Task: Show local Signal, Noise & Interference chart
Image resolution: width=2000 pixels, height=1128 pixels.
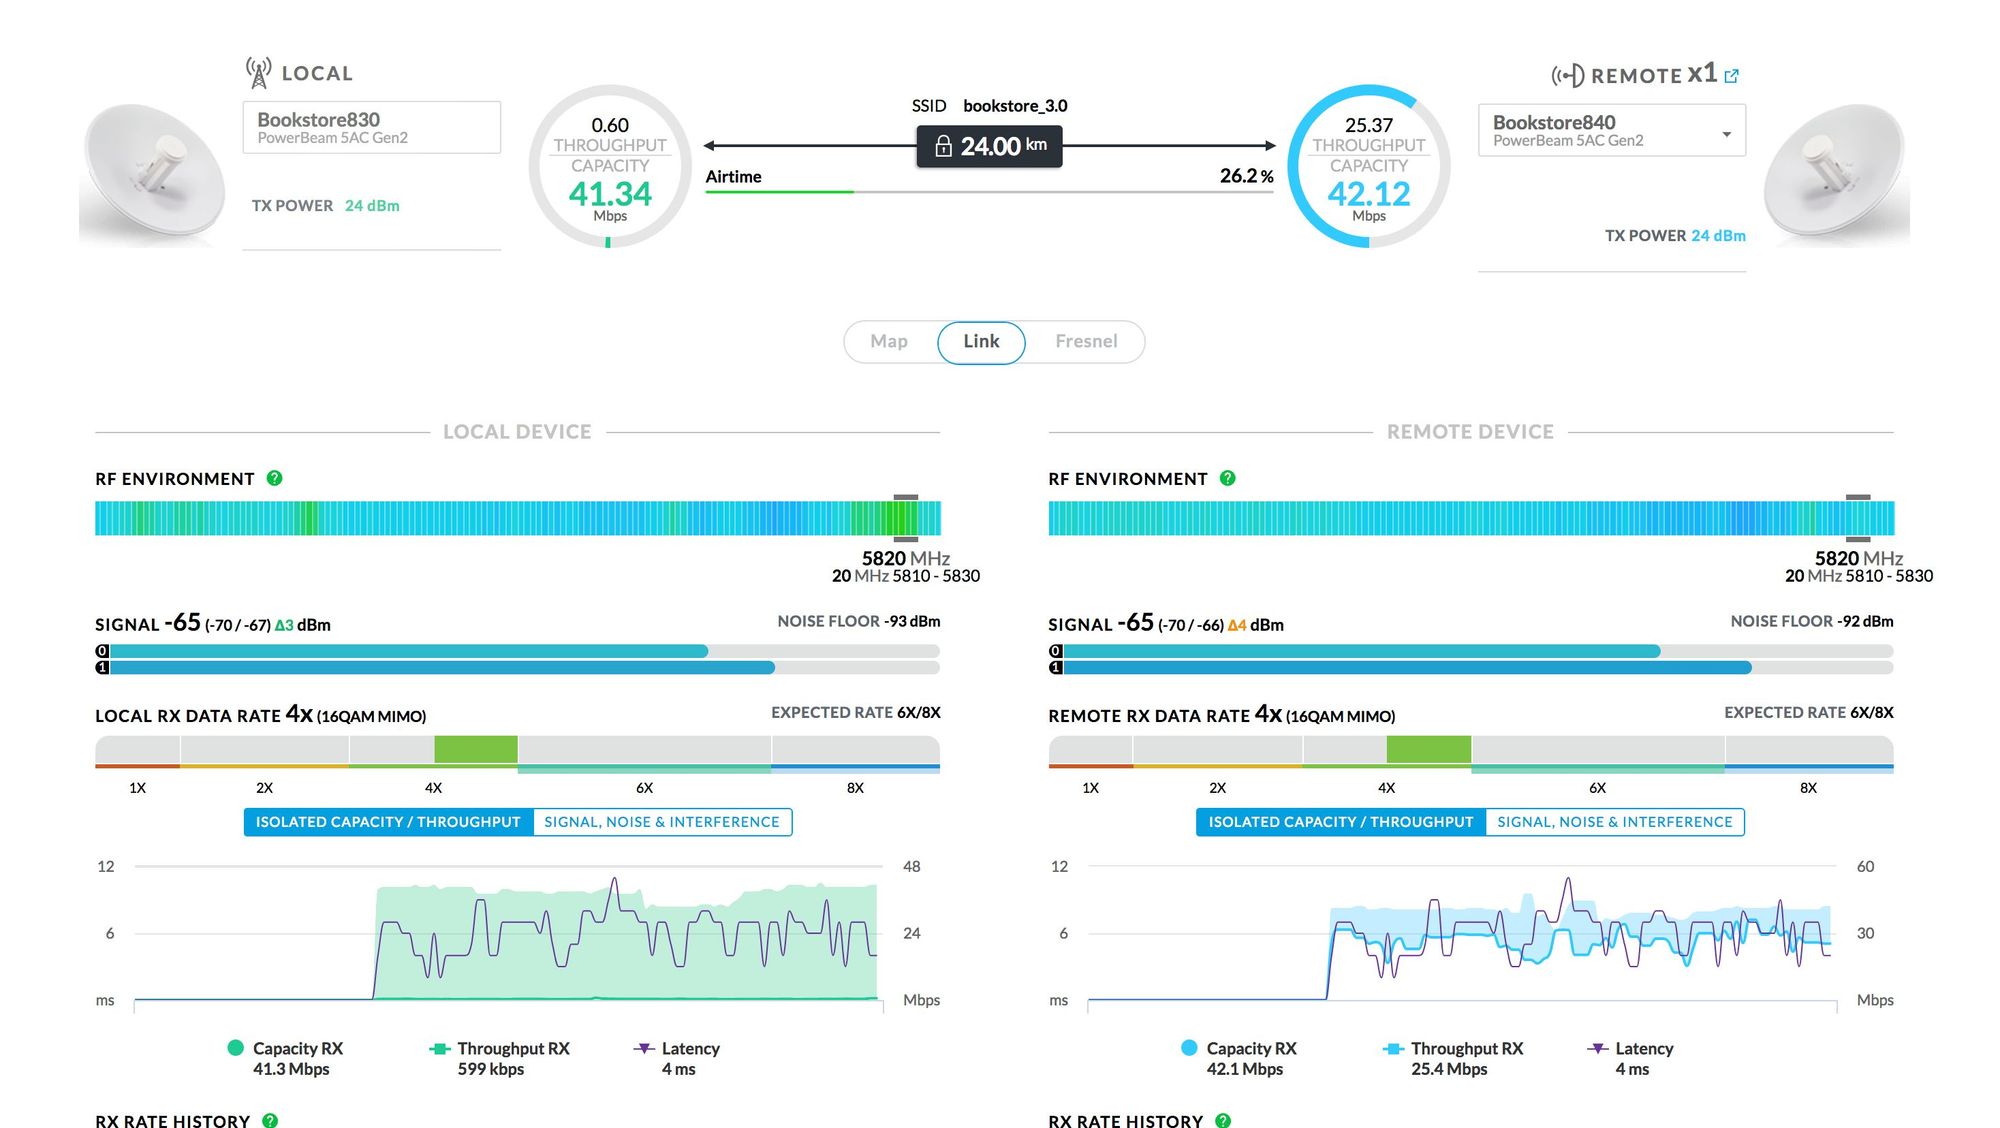Action: (661, 822)
